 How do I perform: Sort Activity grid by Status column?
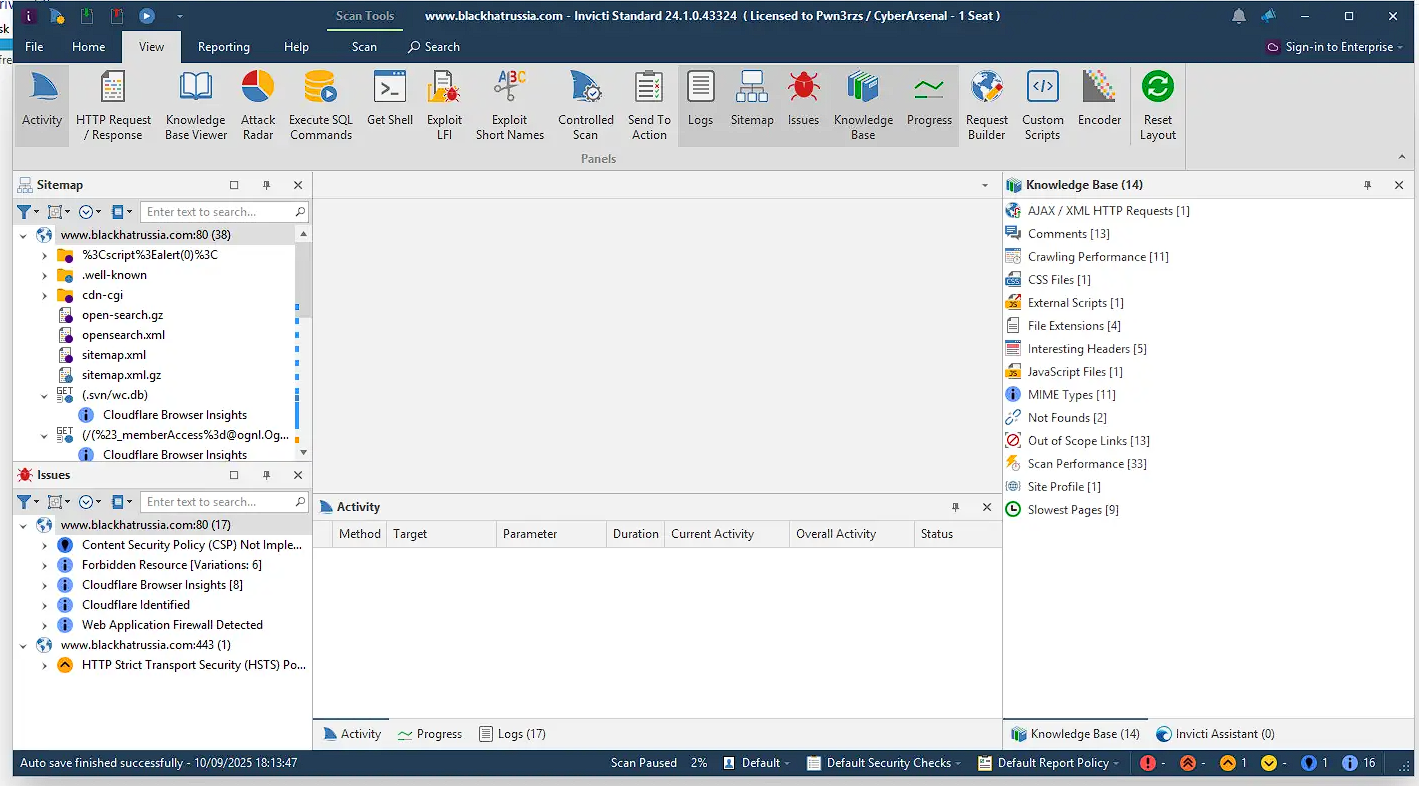tap(958, 534)
